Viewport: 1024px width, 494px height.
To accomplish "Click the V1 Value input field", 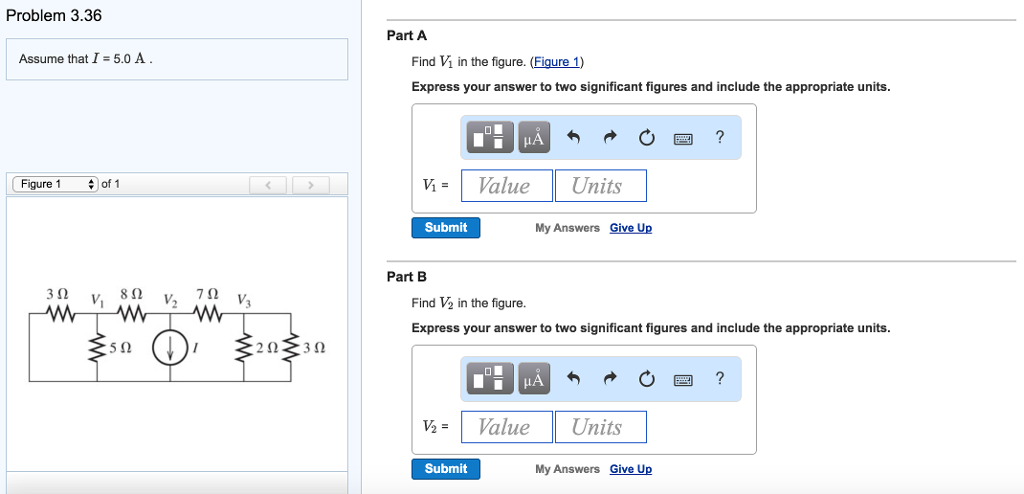I will pos(507,186).
